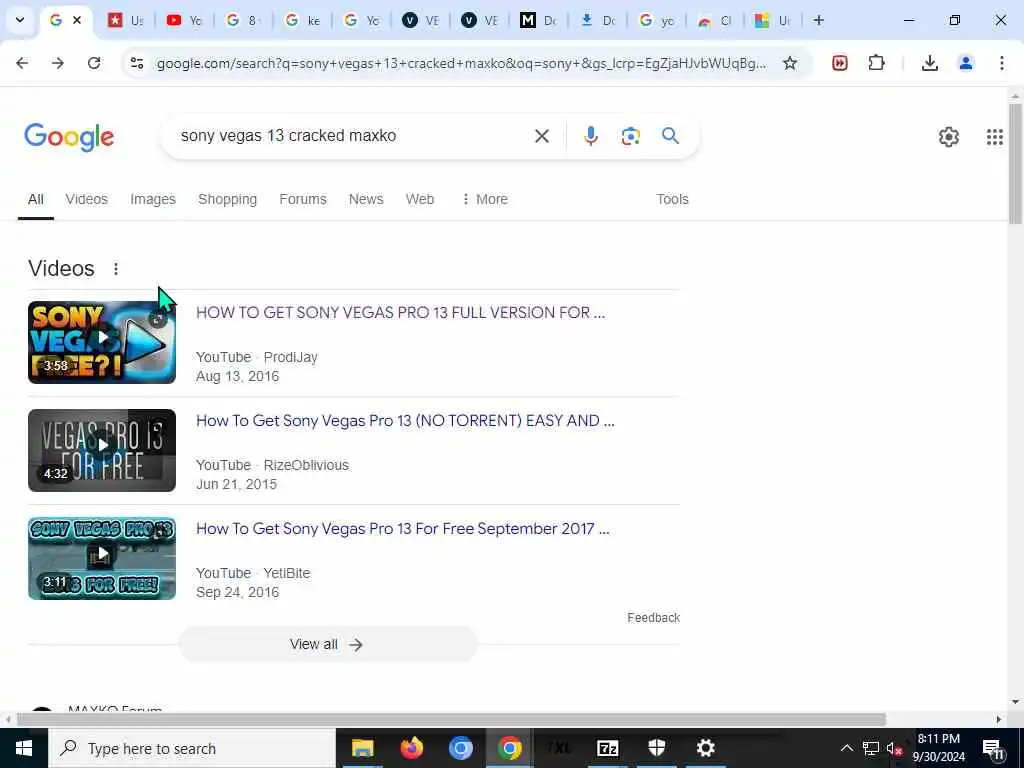The height and width of the screenshot is (768, 1024).
Task: Click the taskbar search box
Action: point(191,748)
